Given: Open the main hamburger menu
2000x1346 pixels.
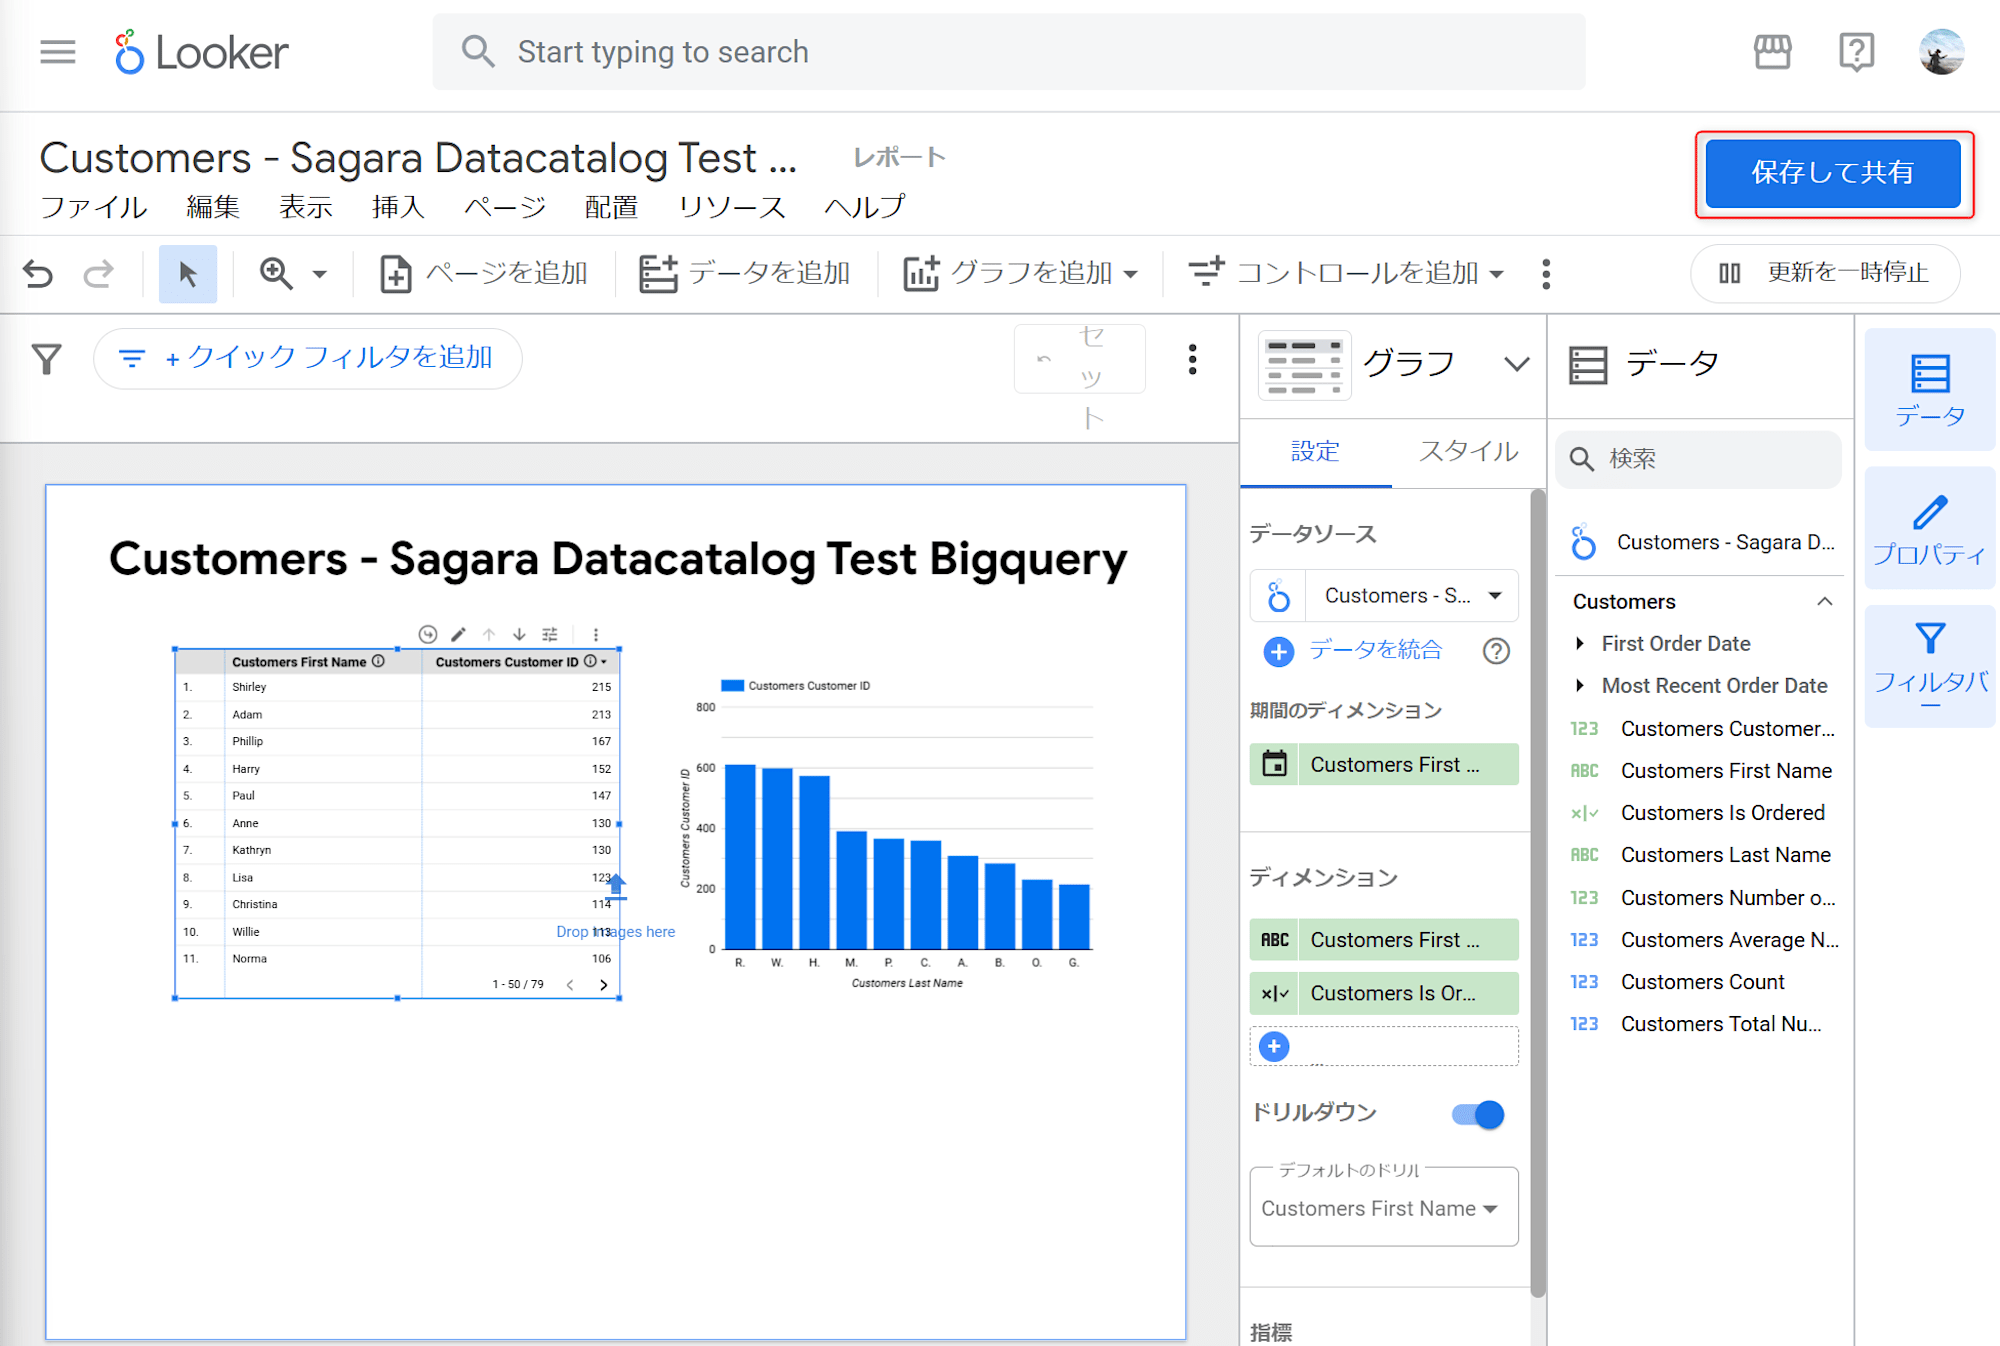Looking at the screenshot, I should (x=58, y=51).
